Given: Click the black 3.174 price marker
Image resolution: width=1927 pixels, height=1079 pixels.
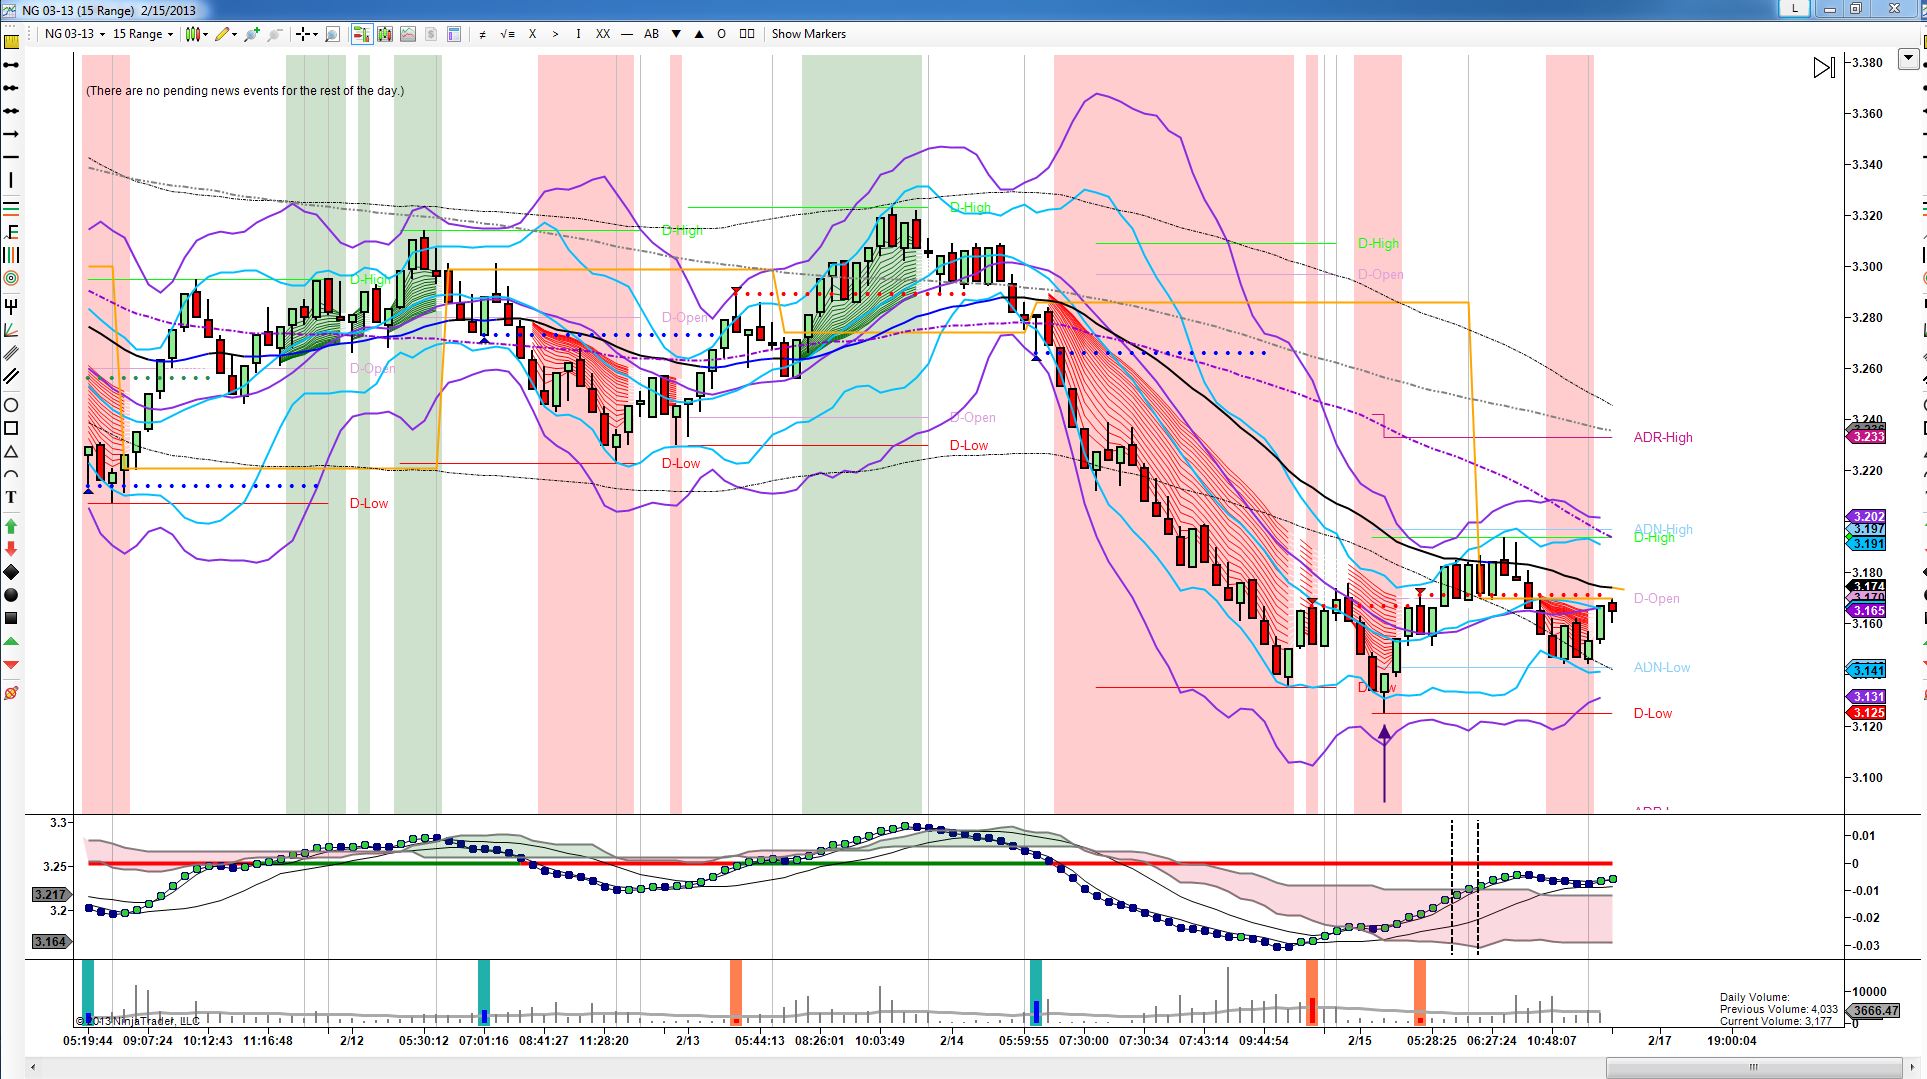Looking at the screenshot, I should (x=1868, y=586).
